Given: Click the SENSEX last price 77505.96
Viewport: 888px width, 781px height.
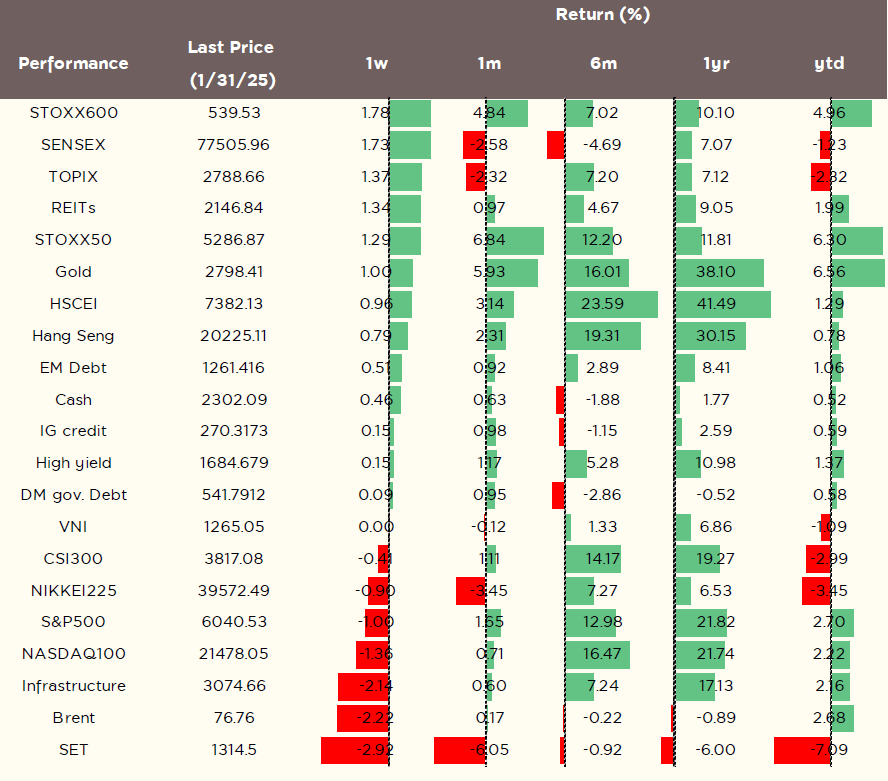Looking at the screenshot, I should coord(233,144).
